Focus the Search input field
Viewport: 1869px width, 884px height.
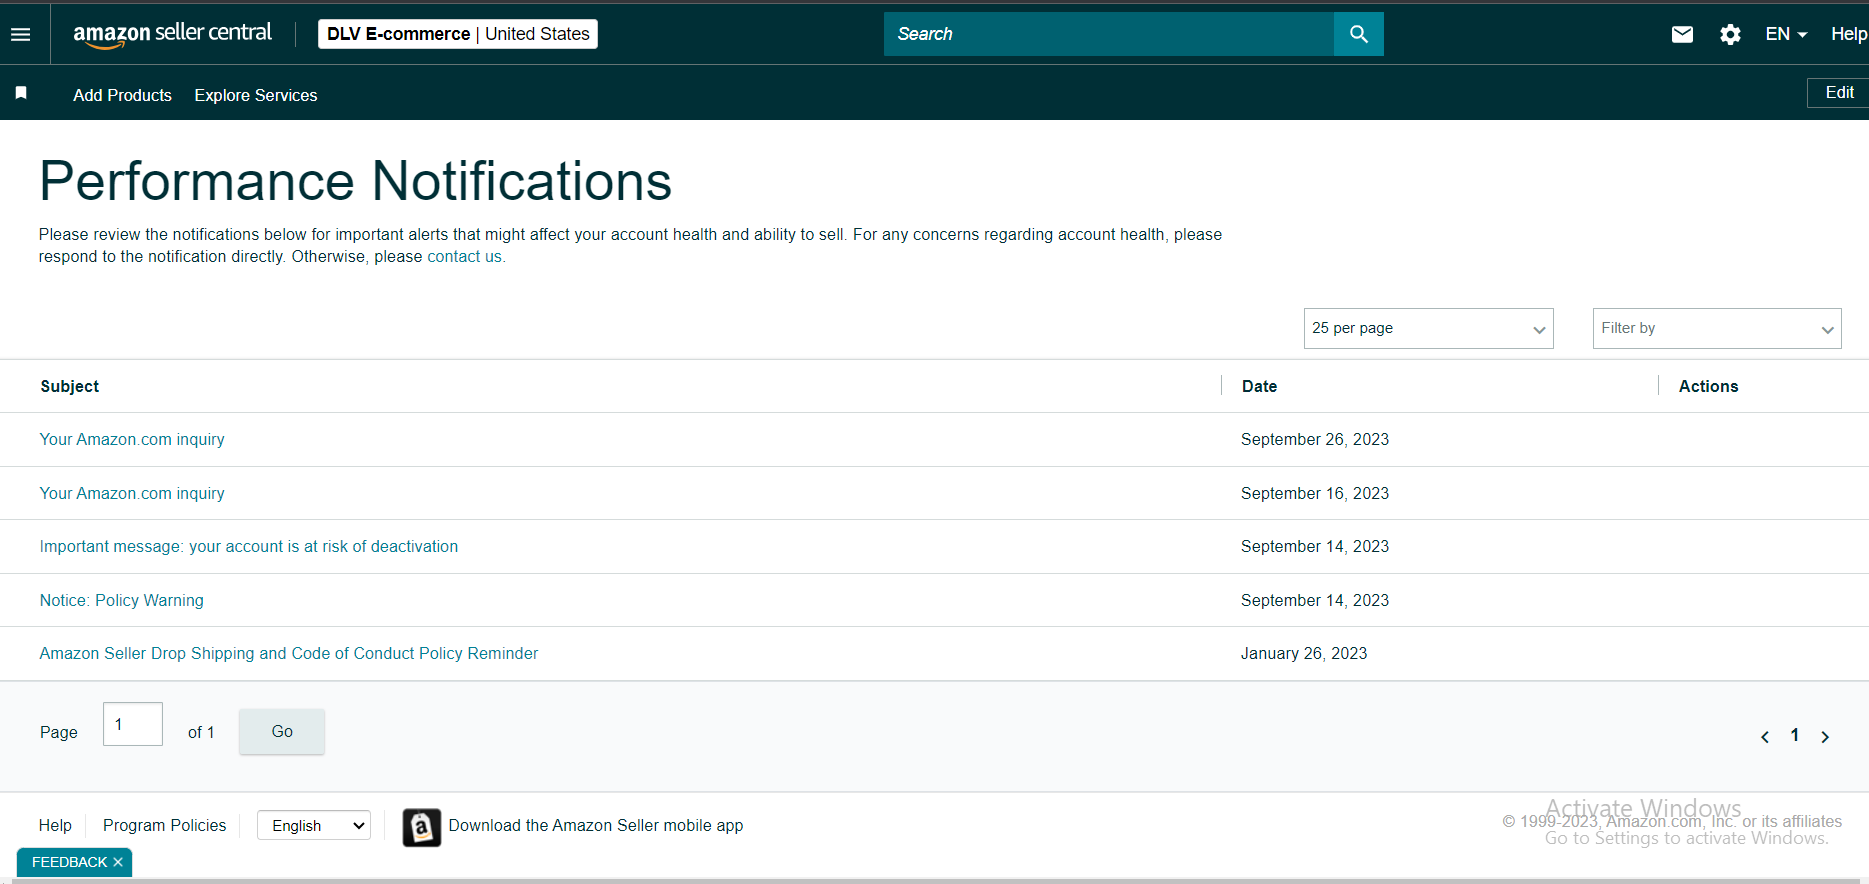tap(1109, 34)
